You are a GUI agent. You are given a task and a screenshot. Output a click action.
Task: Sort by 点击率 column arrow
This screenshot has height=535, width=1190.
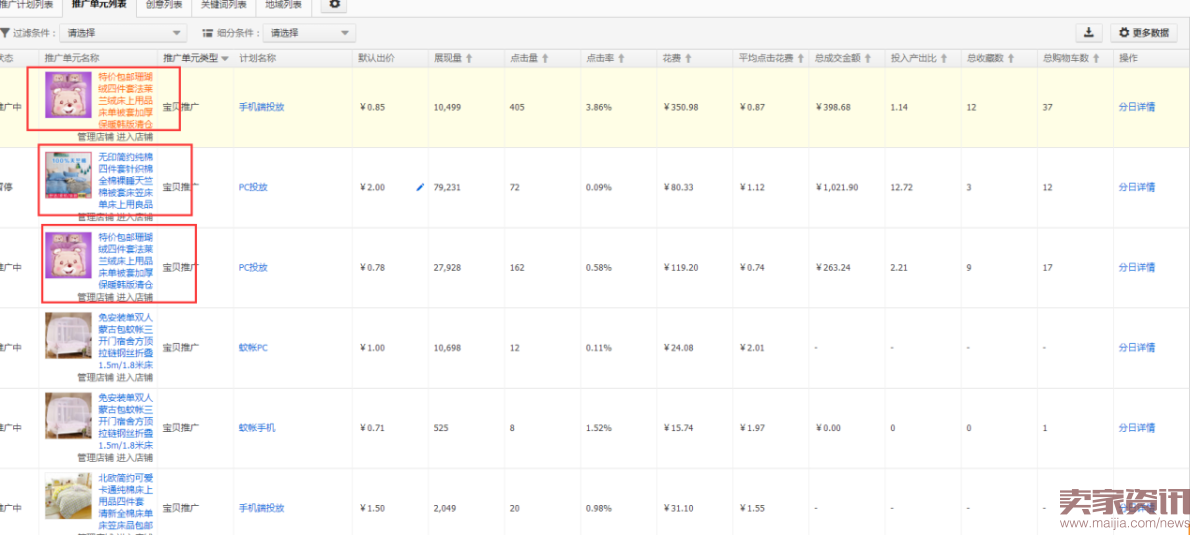pos(622,58)
